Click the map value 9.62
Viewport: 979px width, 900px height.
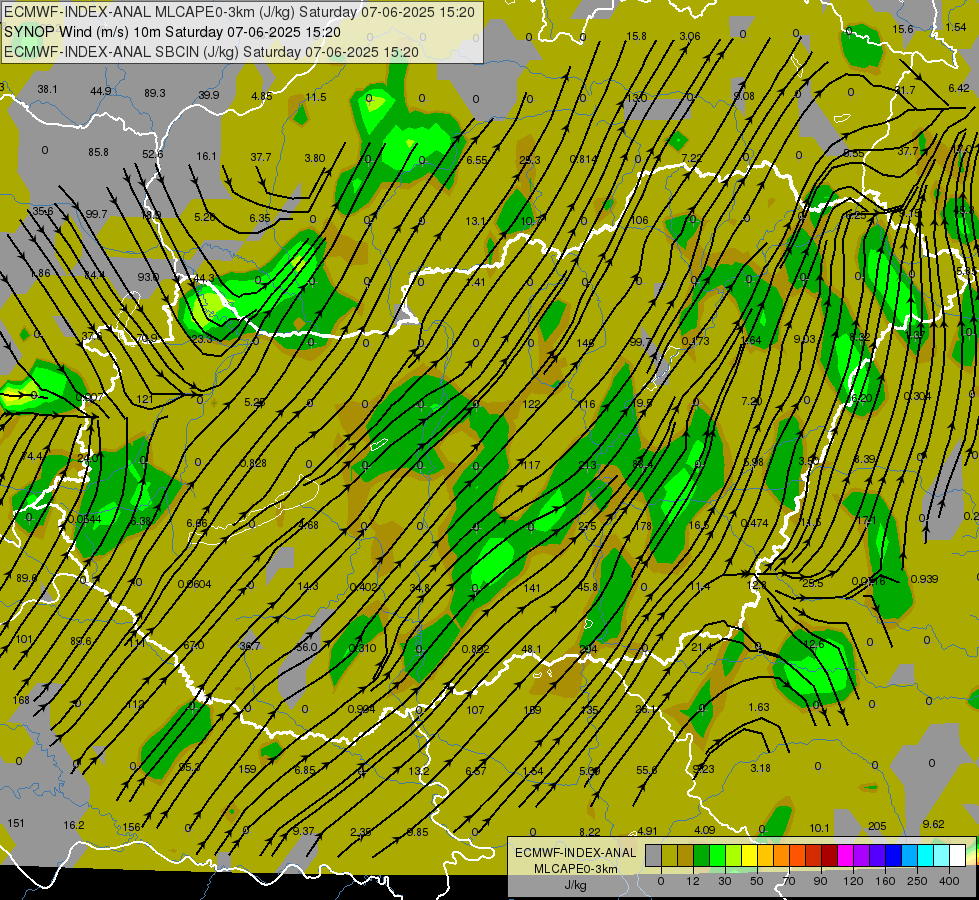(x=933, y=824)
